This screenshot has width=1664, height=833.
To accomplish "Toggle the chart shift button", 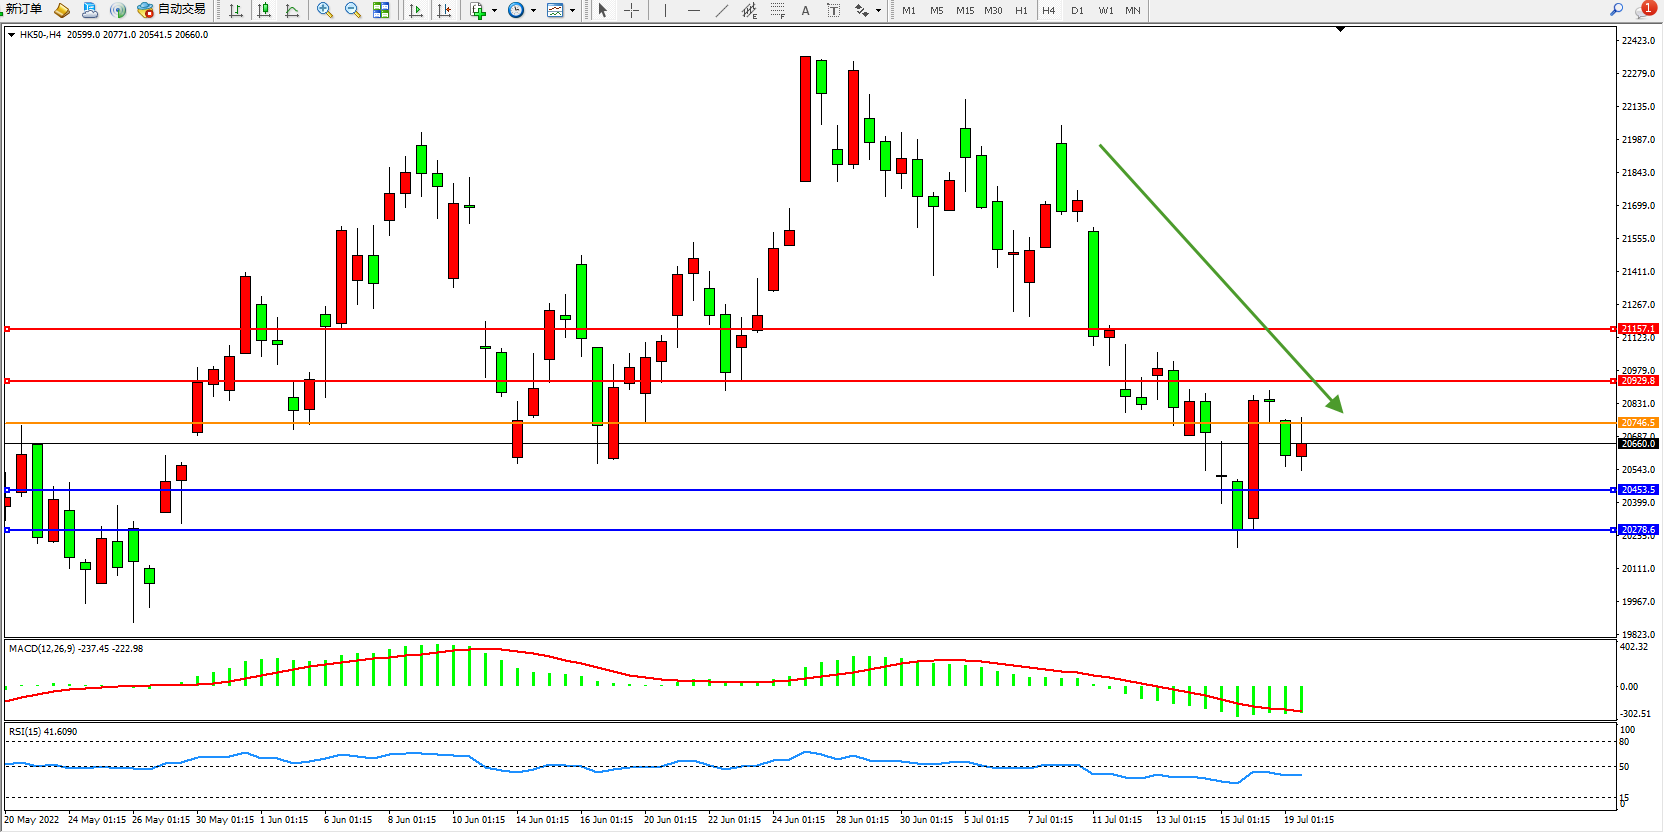I will (x=444, y=10).
